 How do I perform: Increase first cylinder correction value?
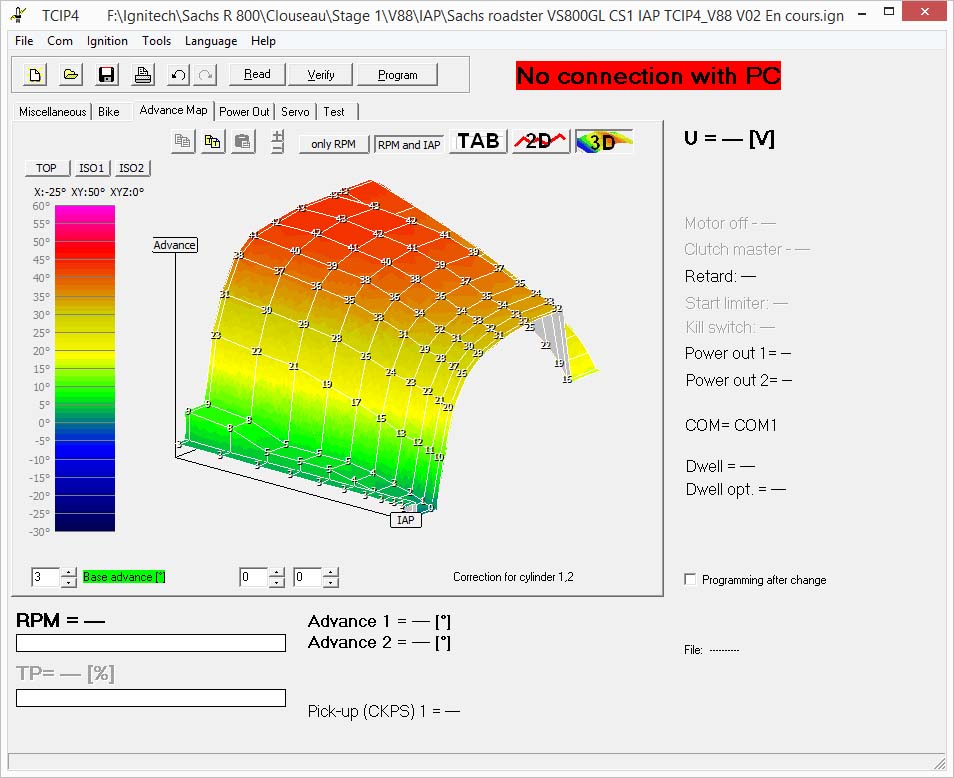pos(277,572)
